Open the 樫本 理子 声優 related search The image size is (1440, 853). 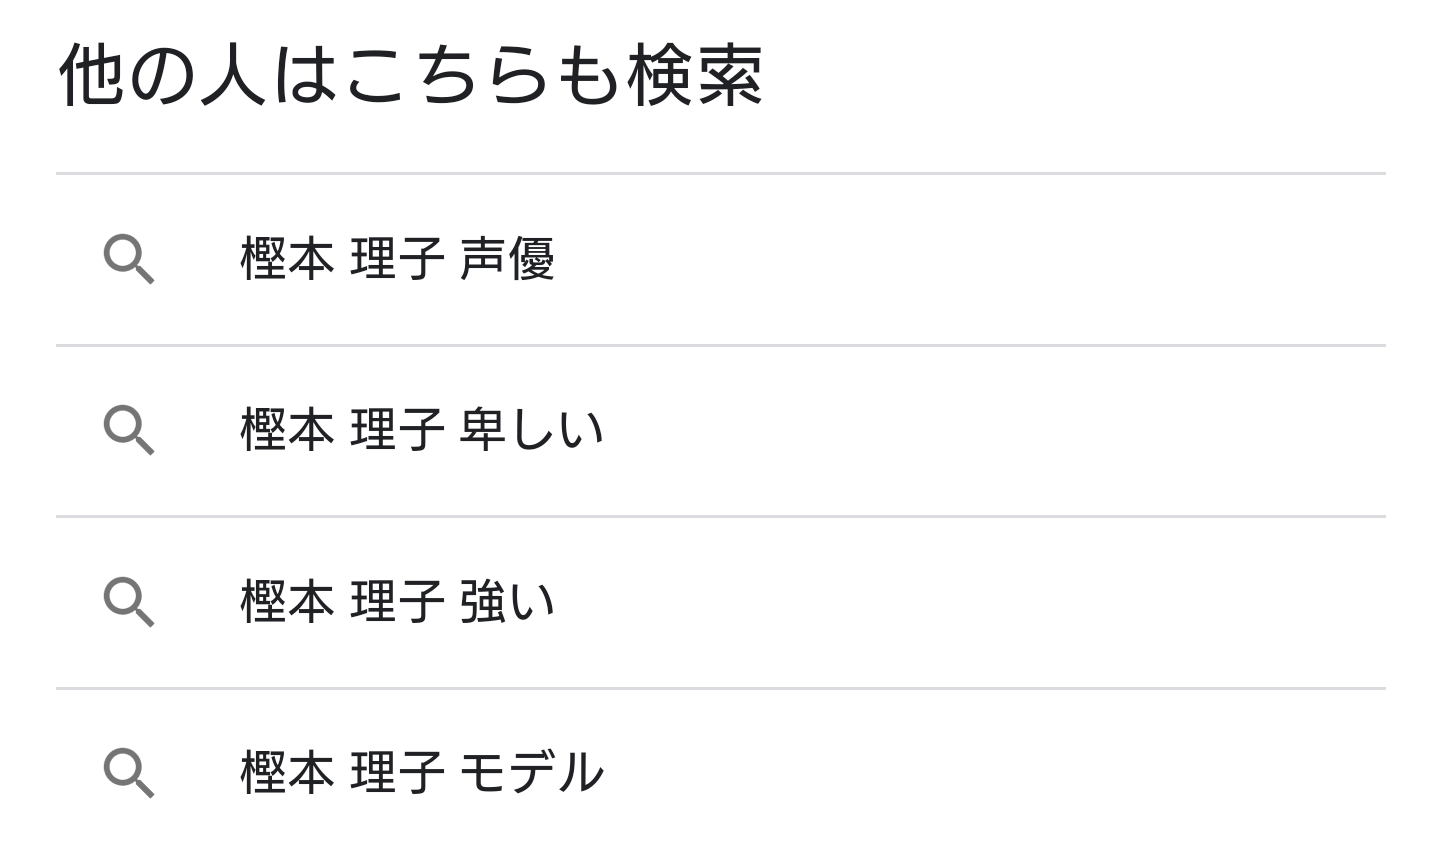coord(720,260)
